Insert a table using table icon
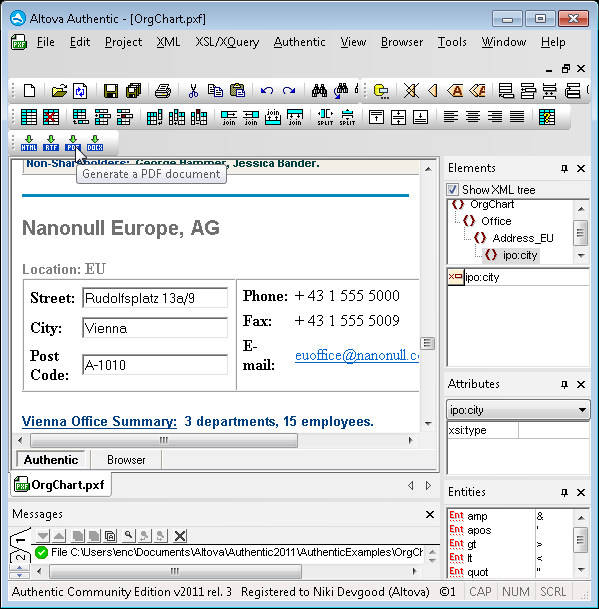The height and width of the screenshot is (609, 599). tap(29, 117)
